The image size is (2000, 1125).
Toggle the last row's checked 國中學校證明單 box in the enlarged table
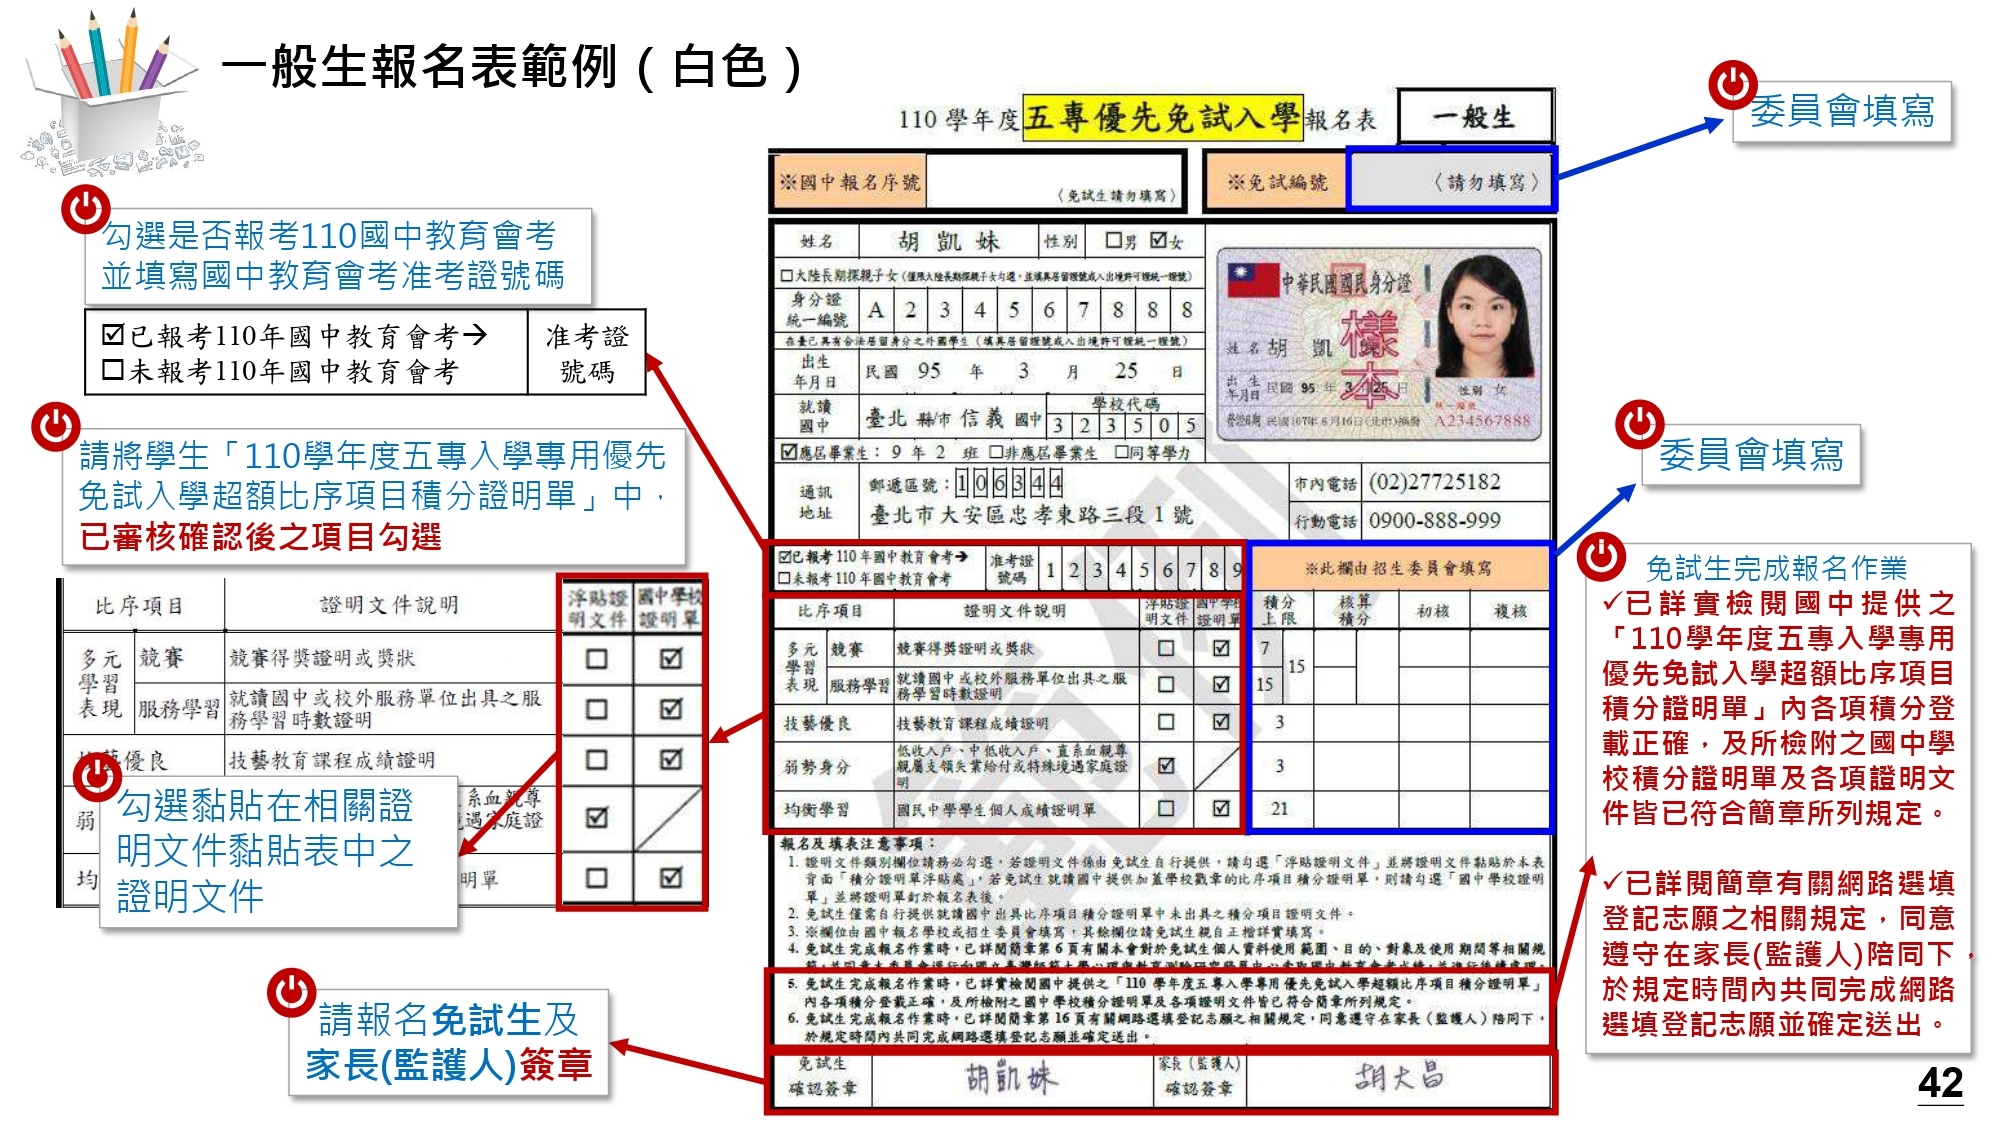coord(671,877)
